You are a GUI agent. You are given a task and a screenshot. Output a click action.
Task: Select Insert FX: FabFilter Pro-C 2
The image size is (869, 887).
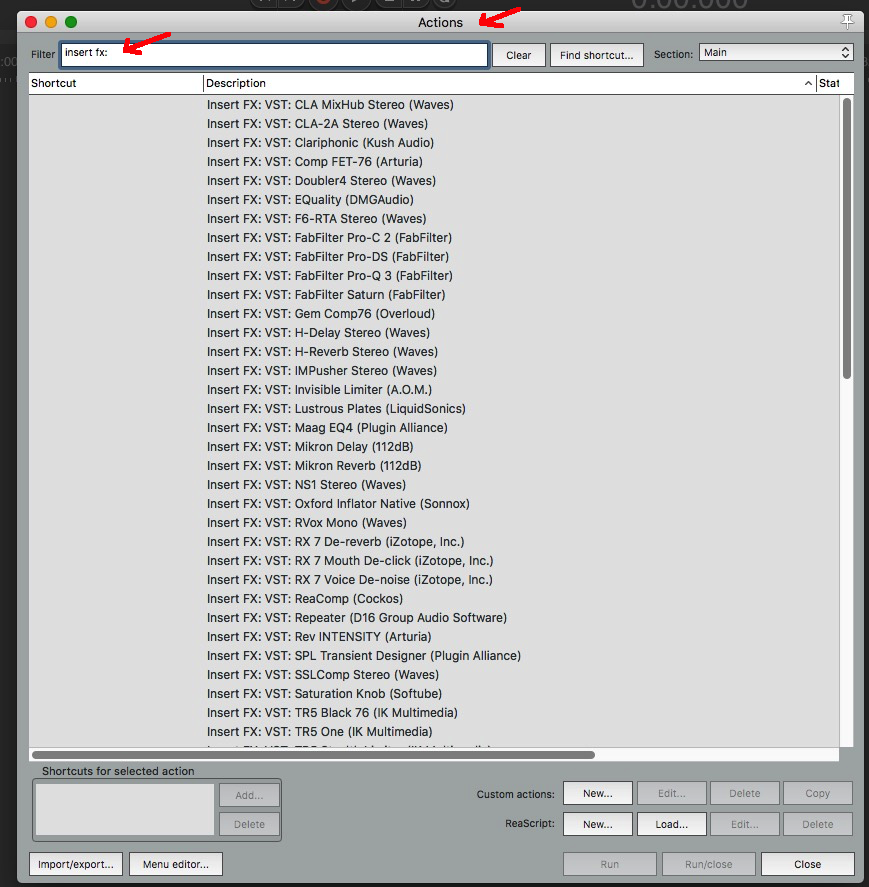coord(329,238)
